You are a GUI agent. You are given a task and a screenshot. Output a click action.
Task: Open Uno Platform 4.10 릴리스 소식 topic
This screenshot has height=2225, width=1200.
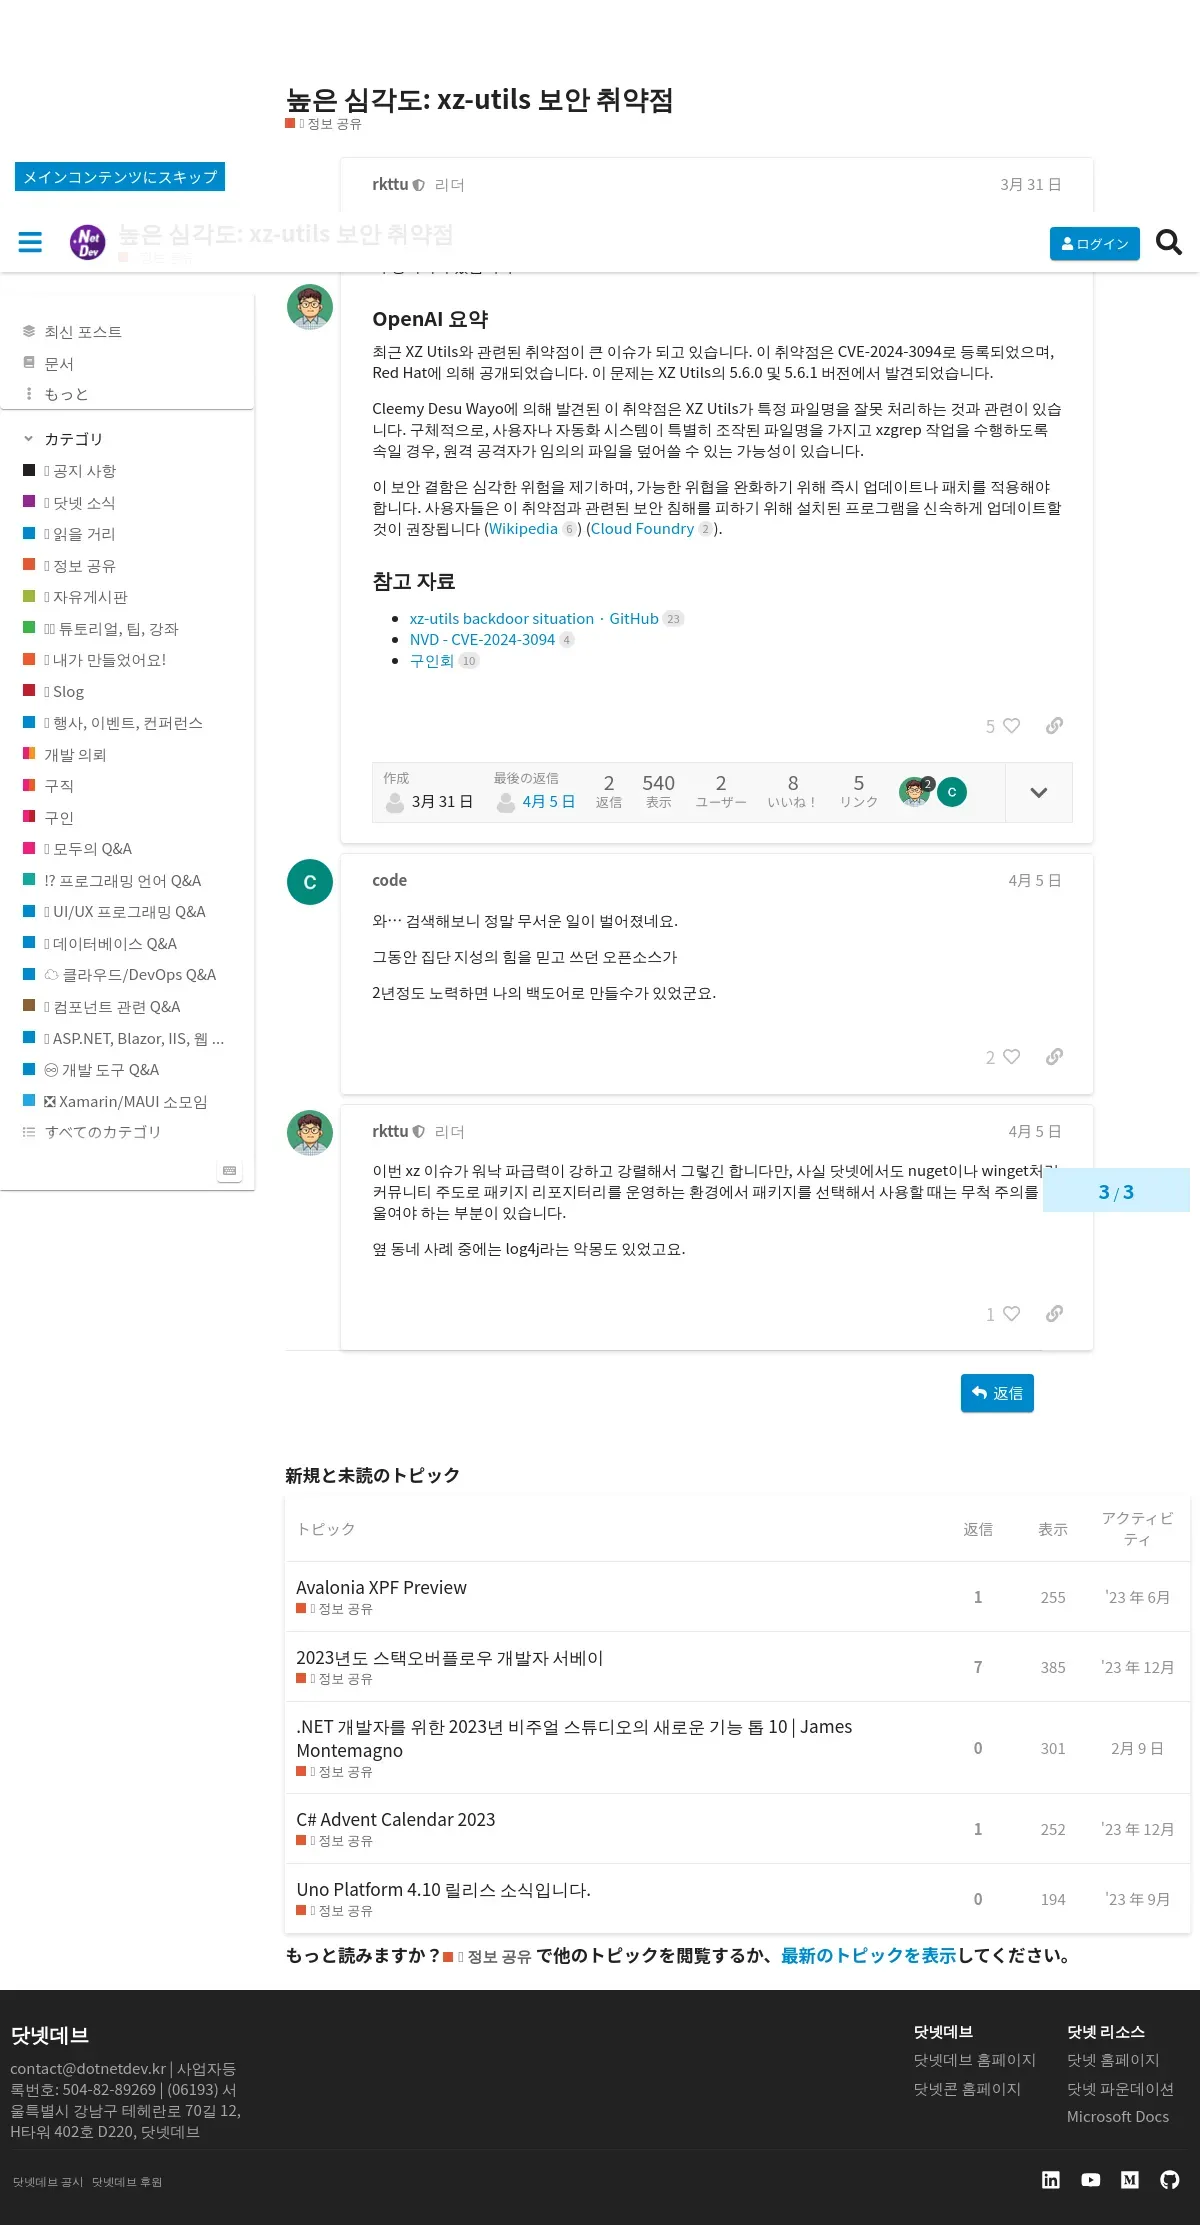click(443, 1890)
